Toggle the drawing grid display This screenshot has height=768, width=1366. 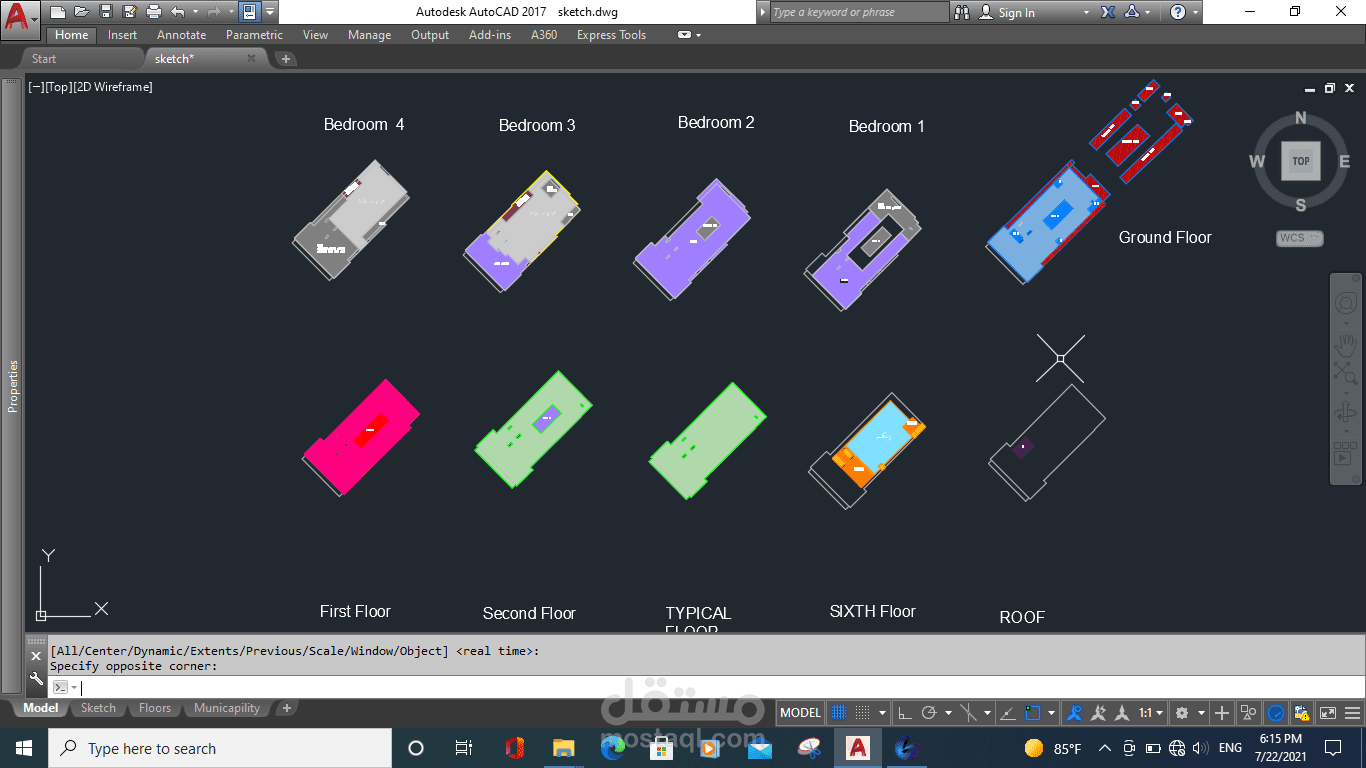pos(839,713)
